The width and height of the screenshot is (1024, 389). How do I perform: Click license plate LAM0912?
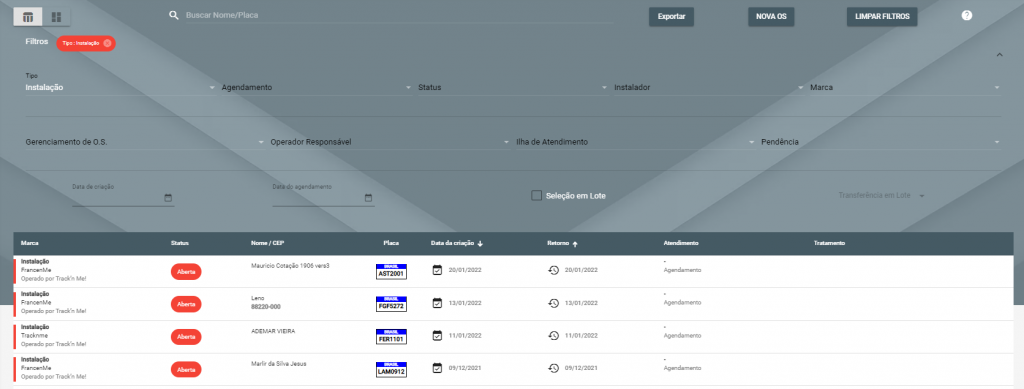click(x=391, y=369)
